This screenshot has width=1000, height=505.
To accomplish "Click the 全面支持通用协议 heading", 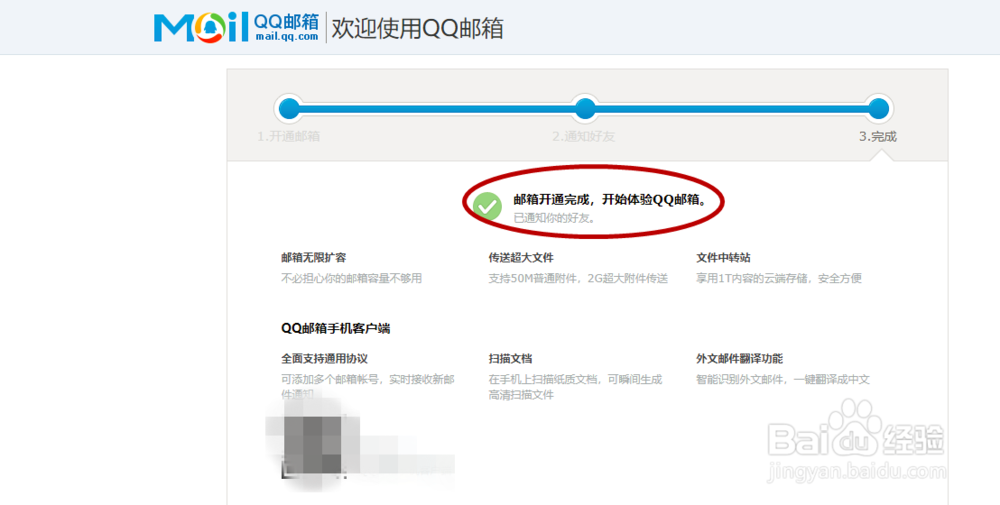I will (x=325, y=359).
